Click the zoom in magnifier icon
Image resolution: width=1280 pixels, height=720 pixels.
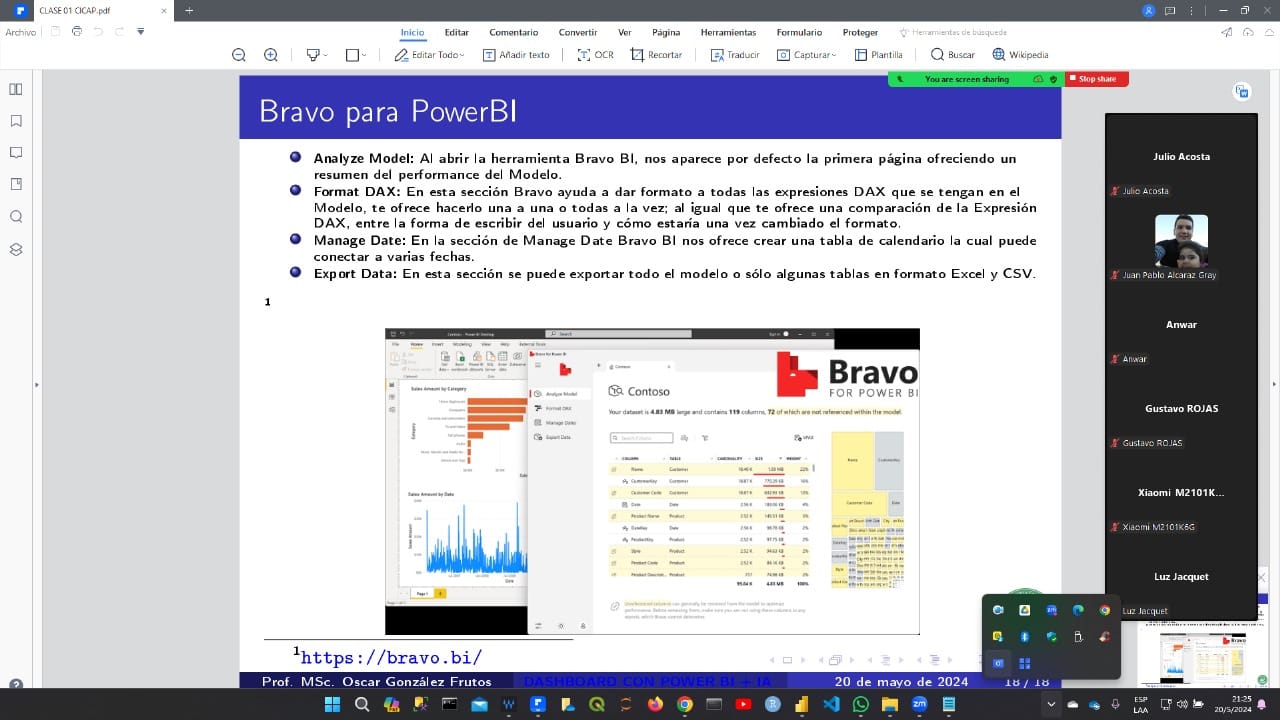point(271,55)
